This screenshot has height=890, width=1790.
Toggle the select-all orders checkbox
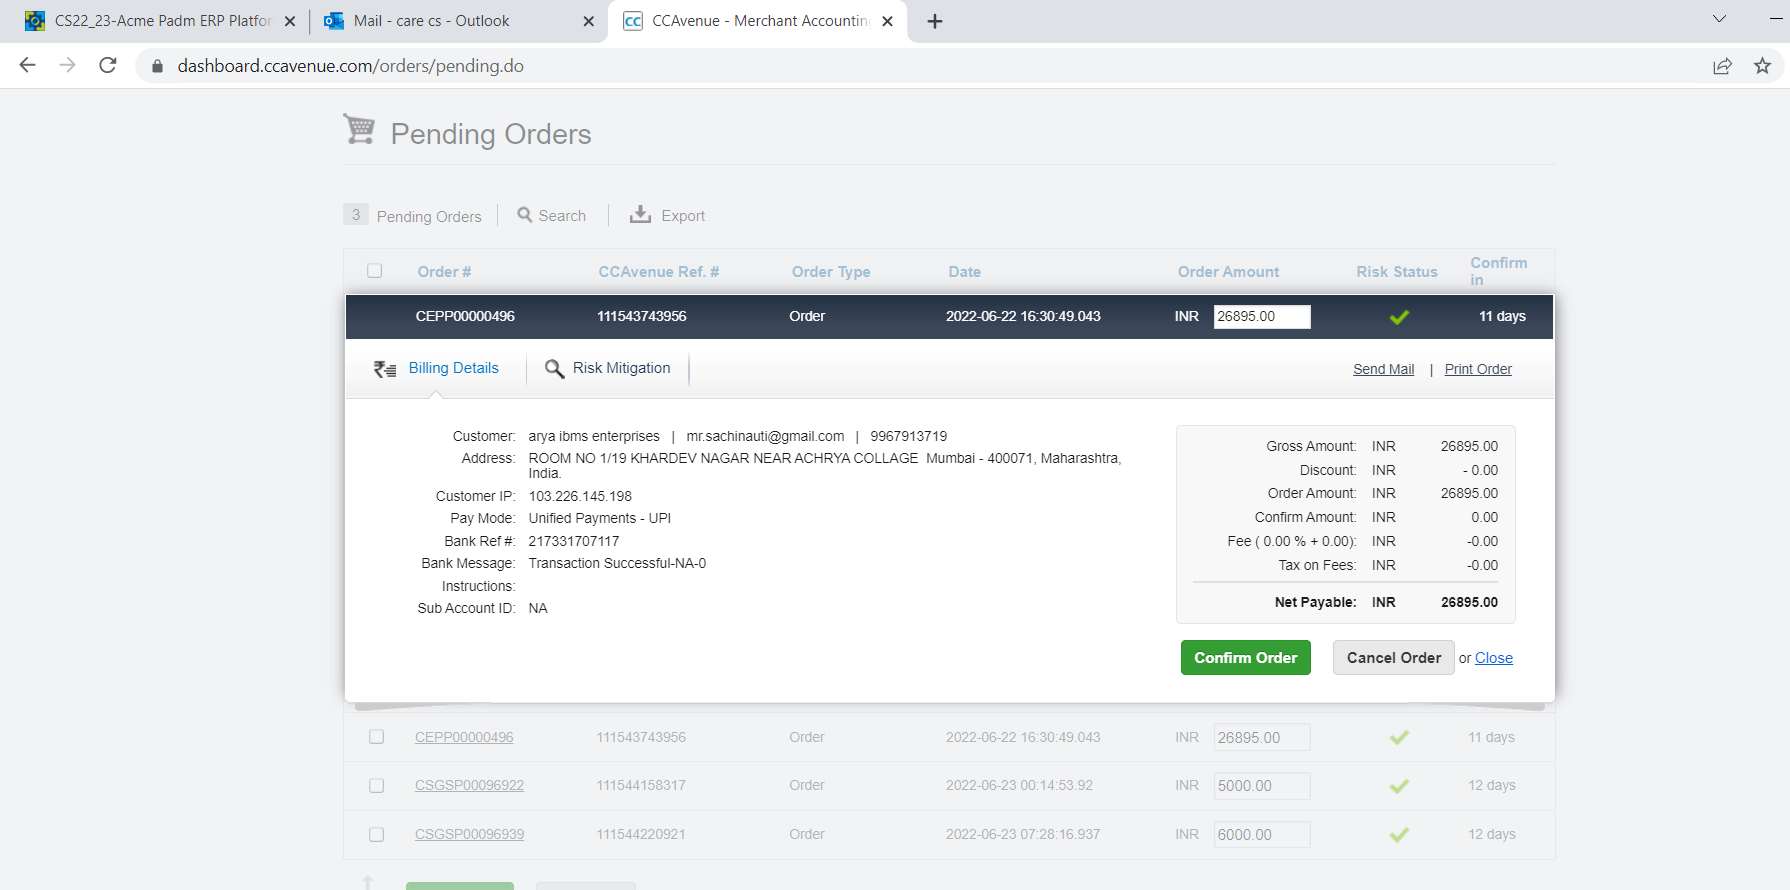[x=375, y=271]
